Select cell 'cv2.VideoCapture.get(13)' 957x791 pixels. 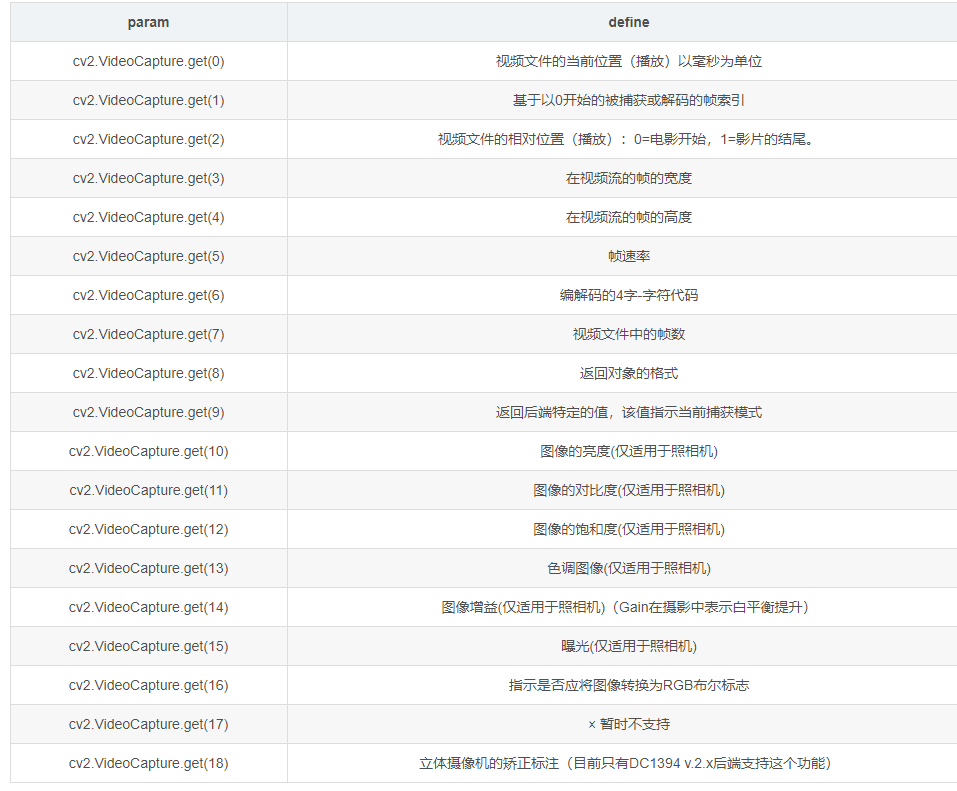pyautogui.click(x=148, y=569)
